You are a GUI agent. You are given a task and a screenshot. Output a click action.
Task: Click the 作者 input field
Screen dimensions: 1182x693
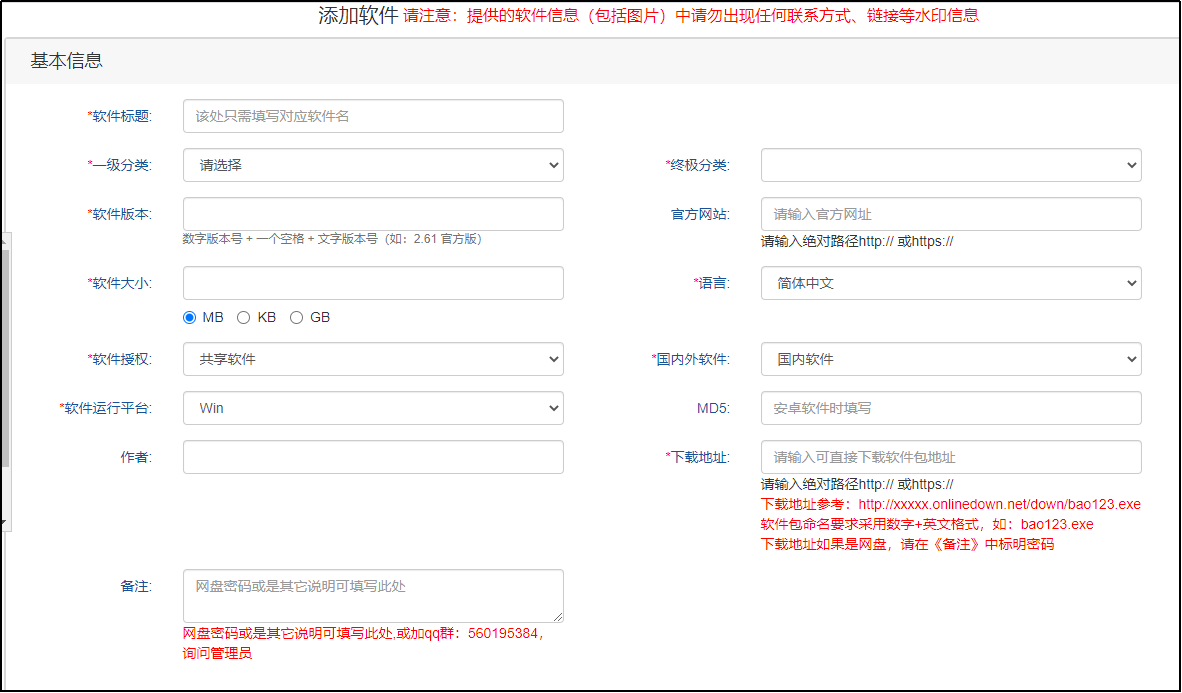pos(373,457)
